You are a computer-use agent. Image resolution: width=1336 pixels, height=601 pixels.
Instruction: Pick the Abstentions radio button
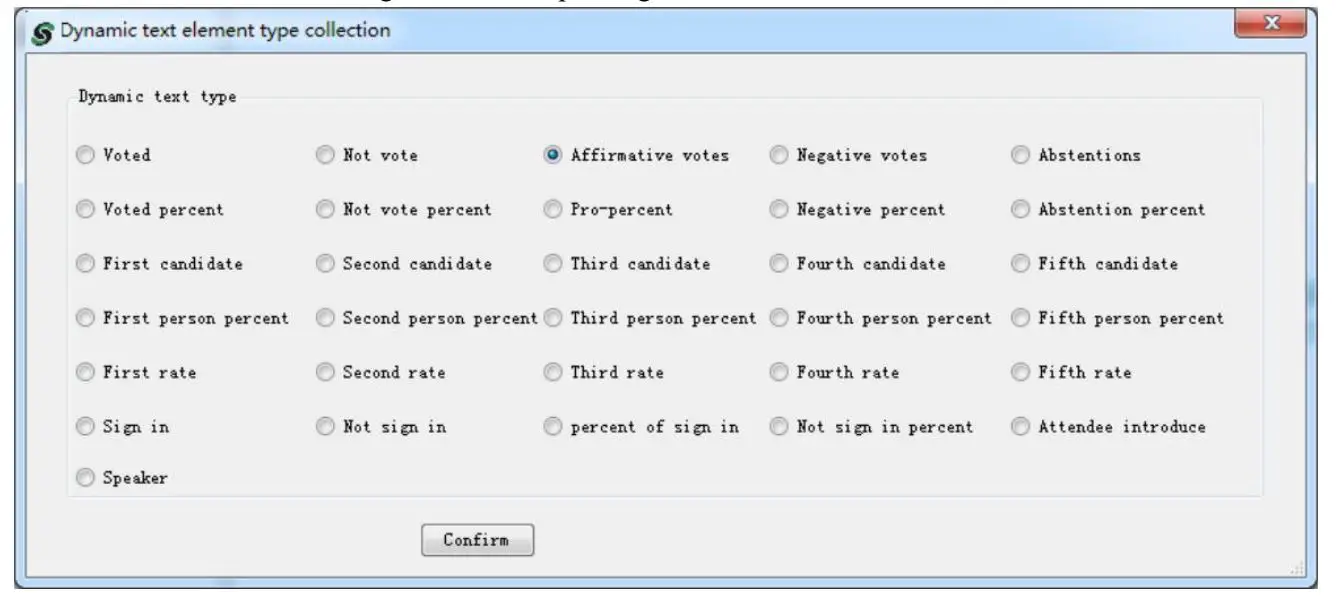[1020, 155]
